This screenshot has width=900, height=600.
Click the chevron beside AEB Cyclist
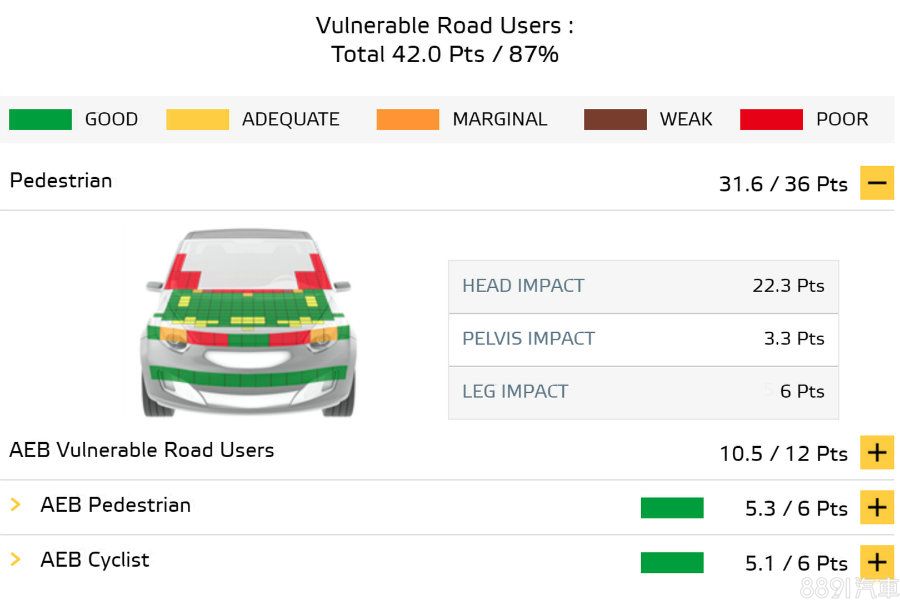coord(16,560)
